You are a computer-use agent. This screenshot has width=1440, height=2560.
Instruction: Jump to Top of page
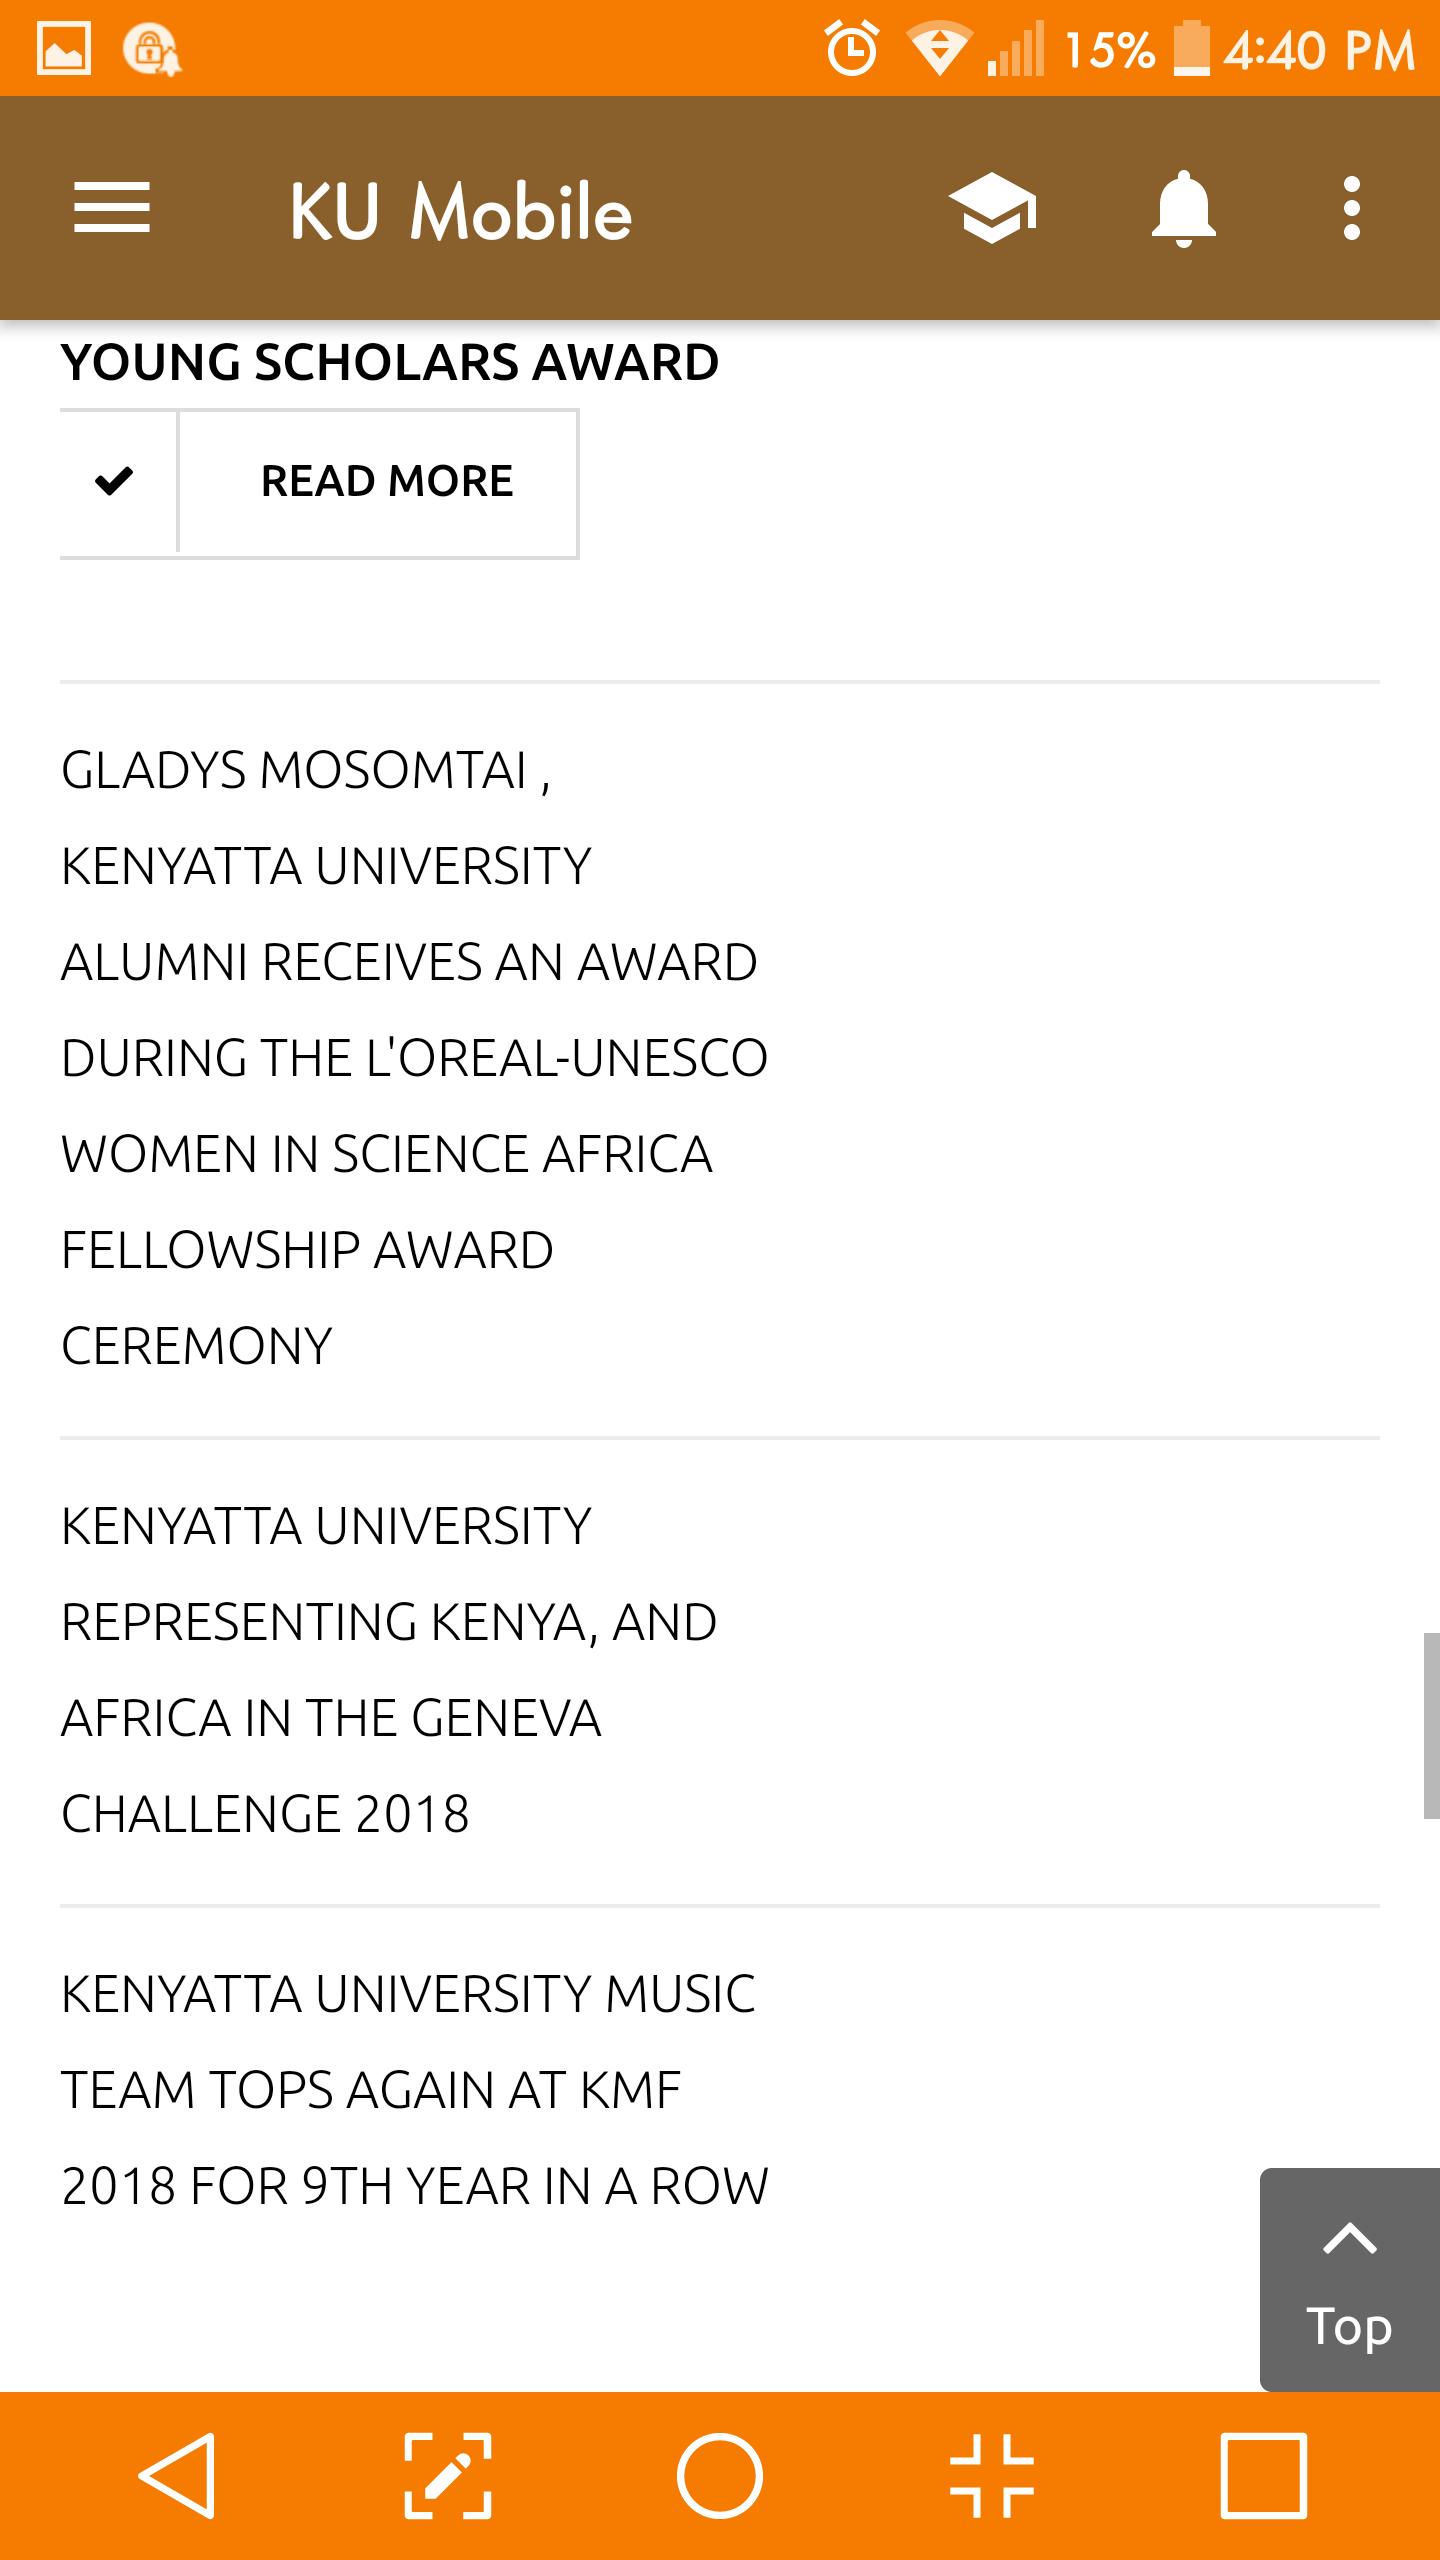coord(1350,2280)
